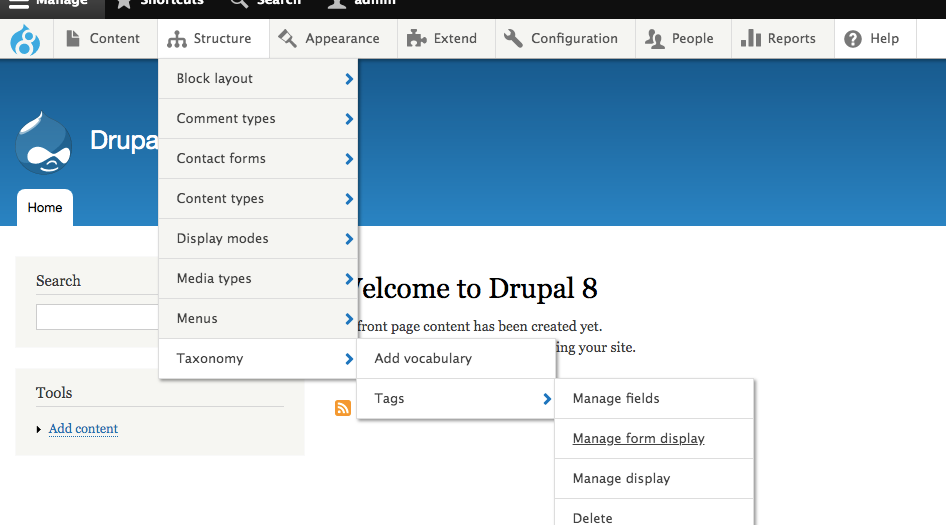
Task: Expand the Display modes submenu arrow
Action: click(x=349, y=239)
